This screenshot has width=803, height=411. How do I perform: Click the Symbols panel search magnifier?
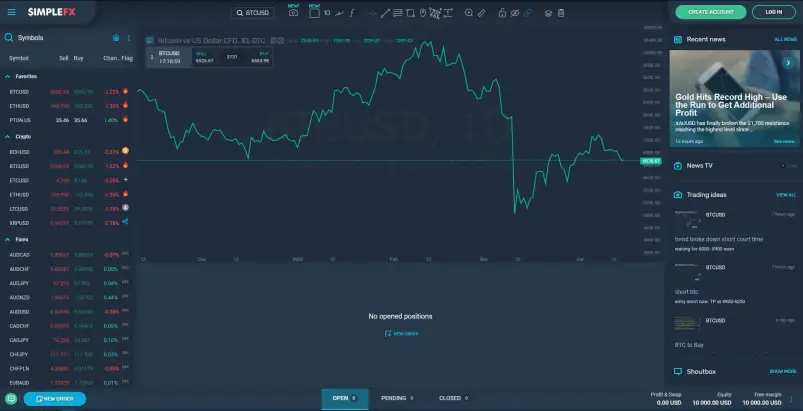[x=9, y=37]
